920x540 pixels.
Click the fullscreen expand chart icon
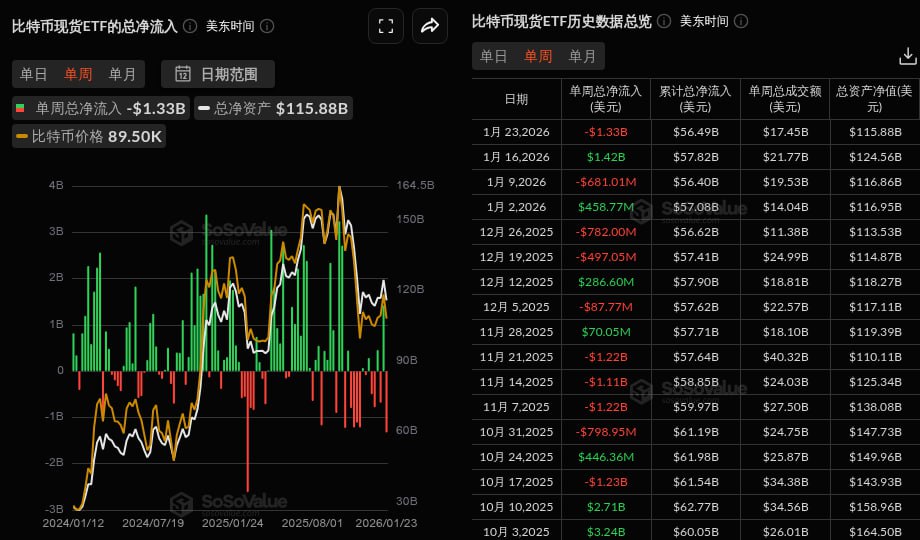pos(385,26)
